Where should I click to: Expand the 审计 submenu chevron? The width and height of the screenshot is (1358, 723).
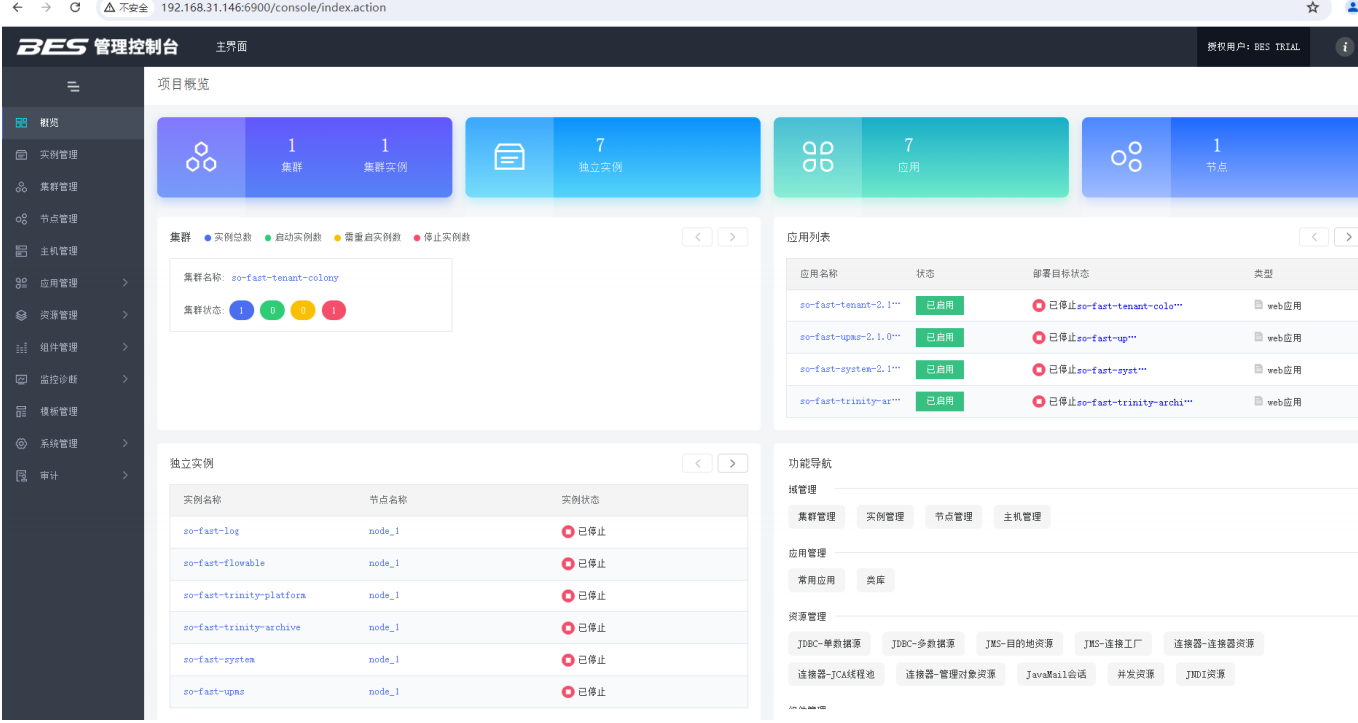pos(125,475)
